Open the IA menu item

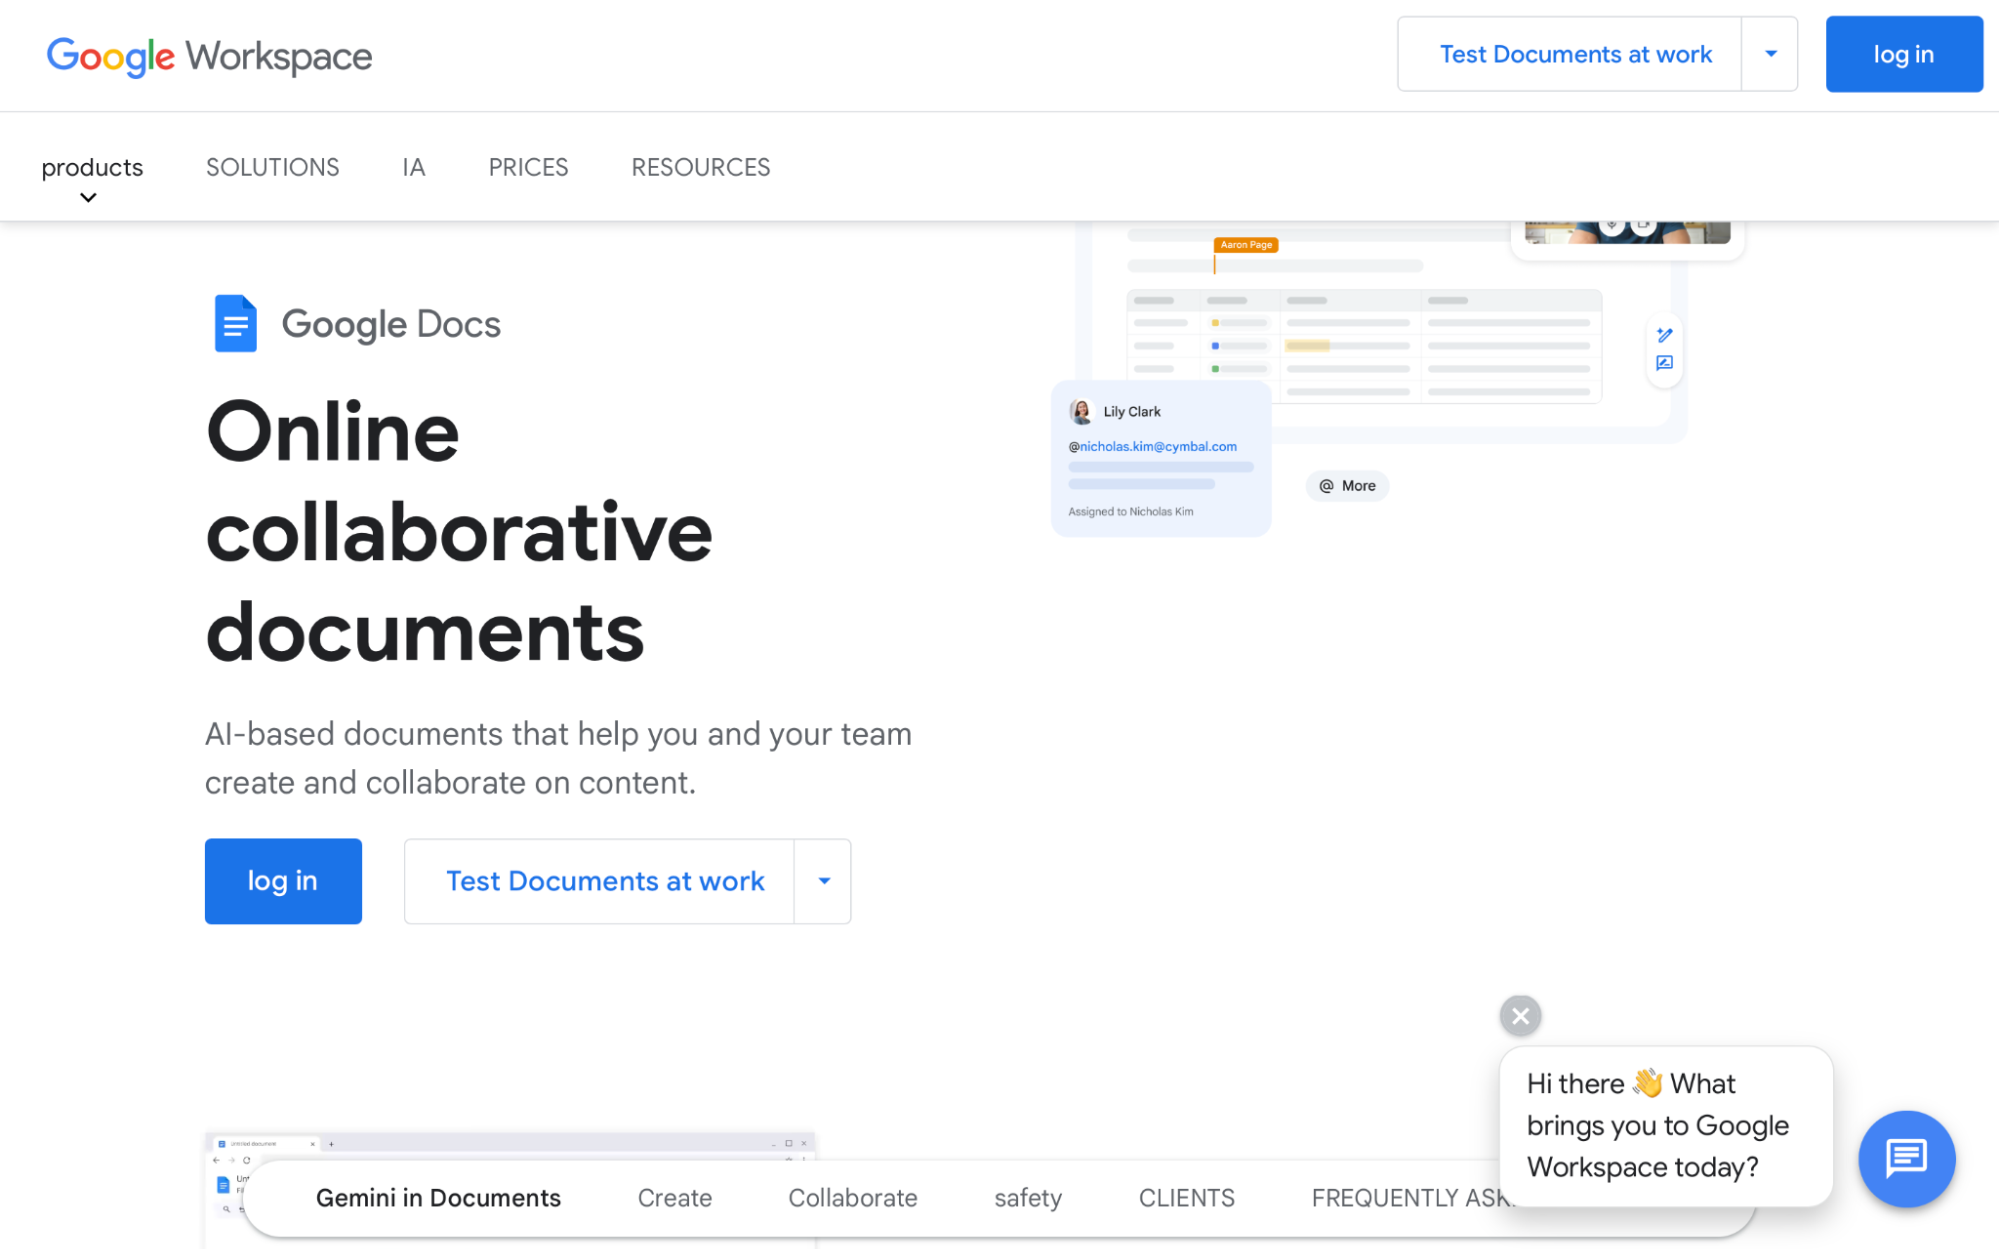[414, 167]
